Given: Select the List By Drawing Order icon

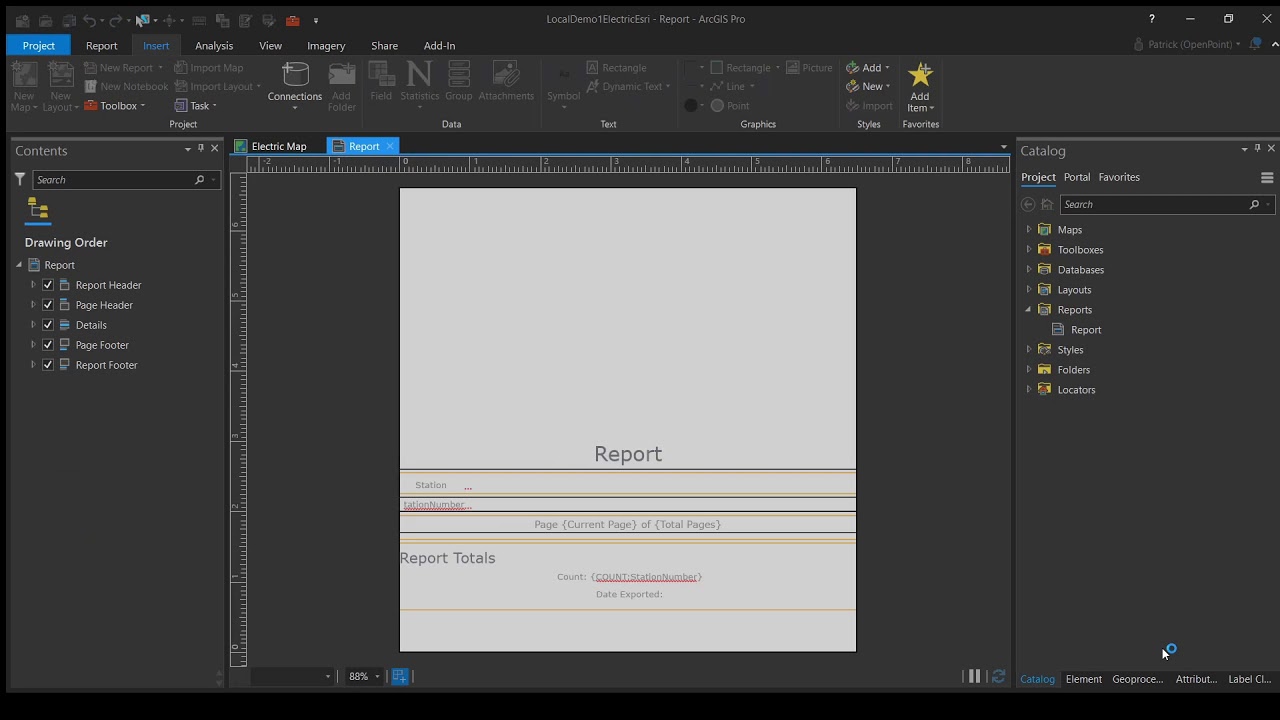Looking at the screenshot, I should 38,208.
